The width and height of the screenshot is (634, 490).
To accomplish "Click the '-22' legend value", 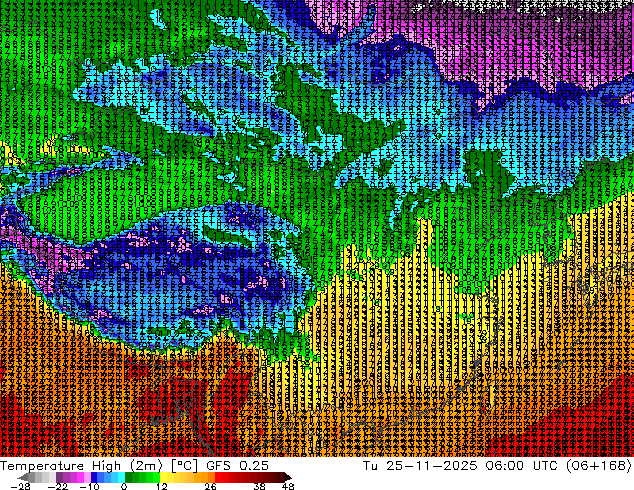I will 57,486.
